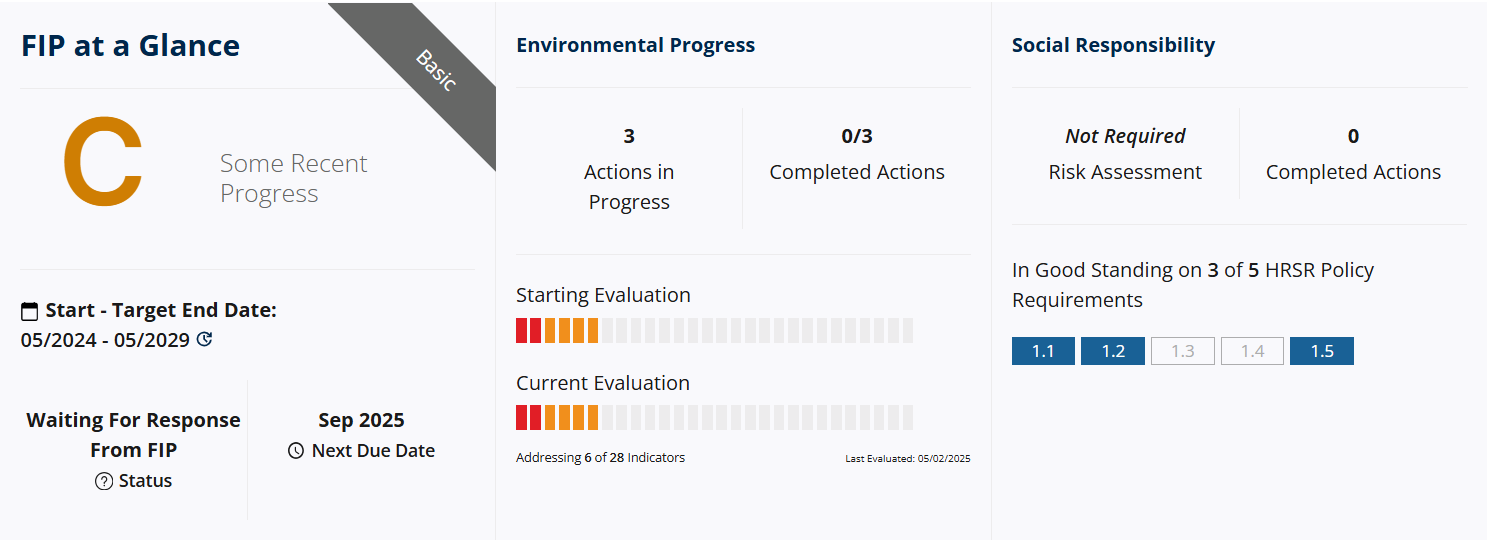Screen dimensions: 1487x541
Task: Click the 3 Actions in Progress statistic
Action: click(629, 170)
